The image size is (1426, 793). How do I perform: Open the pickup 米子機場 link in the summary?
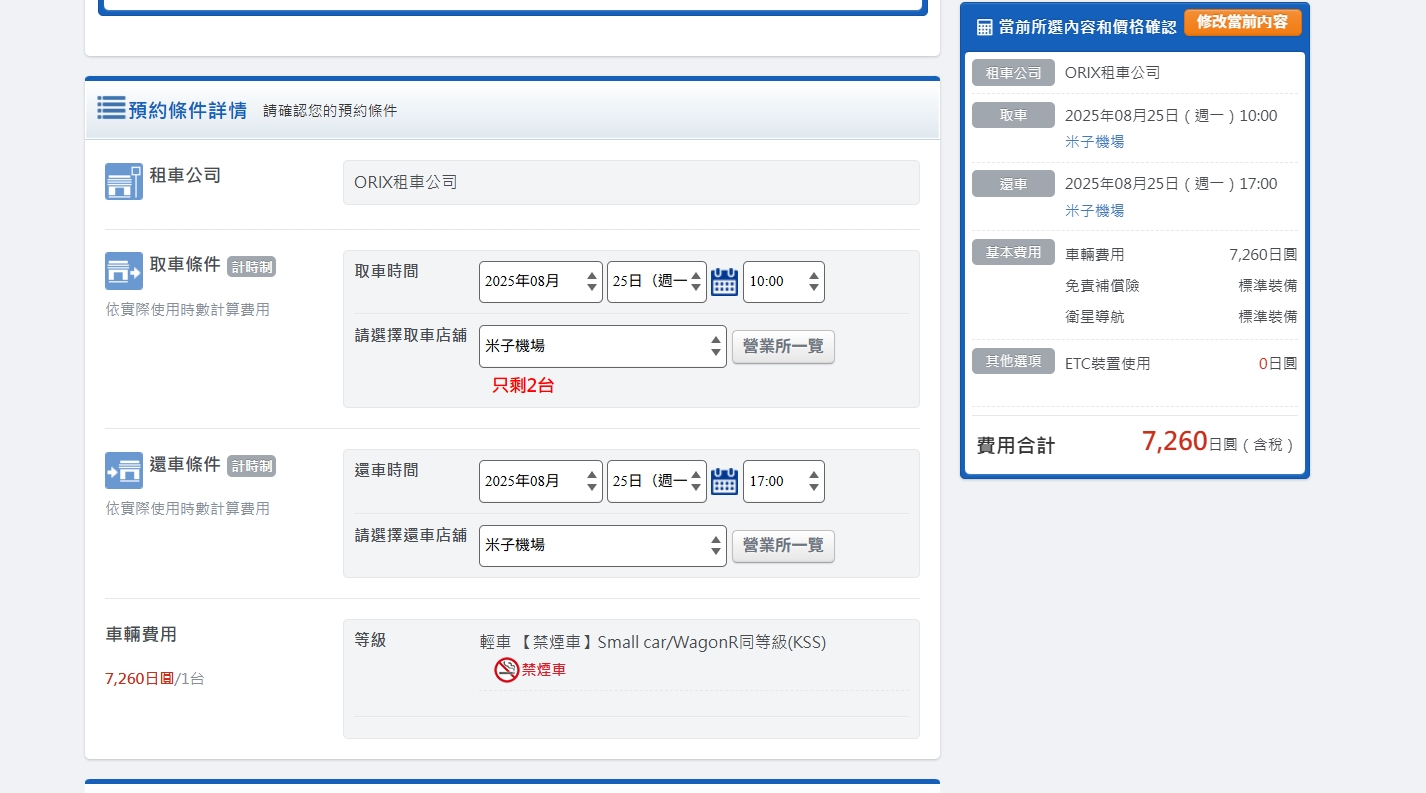point(1094,142)
